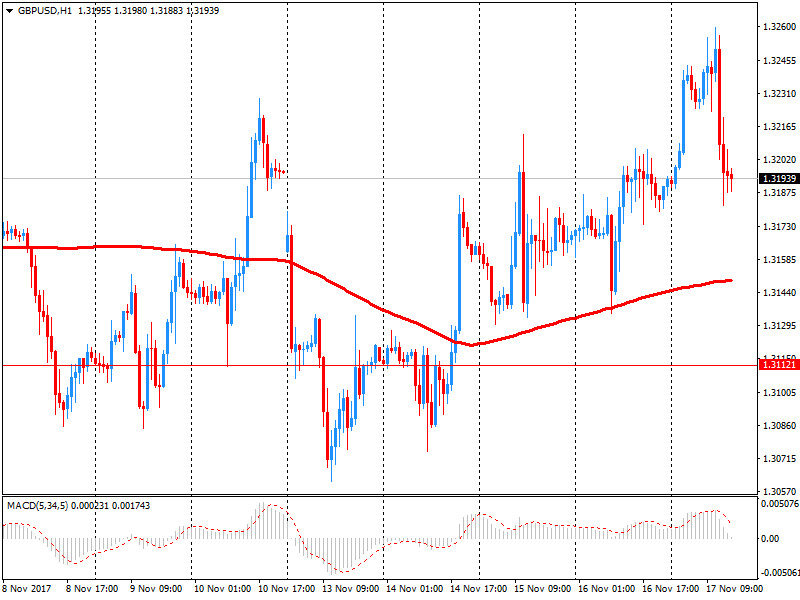Click the 1.32165 price scale value

779,127
